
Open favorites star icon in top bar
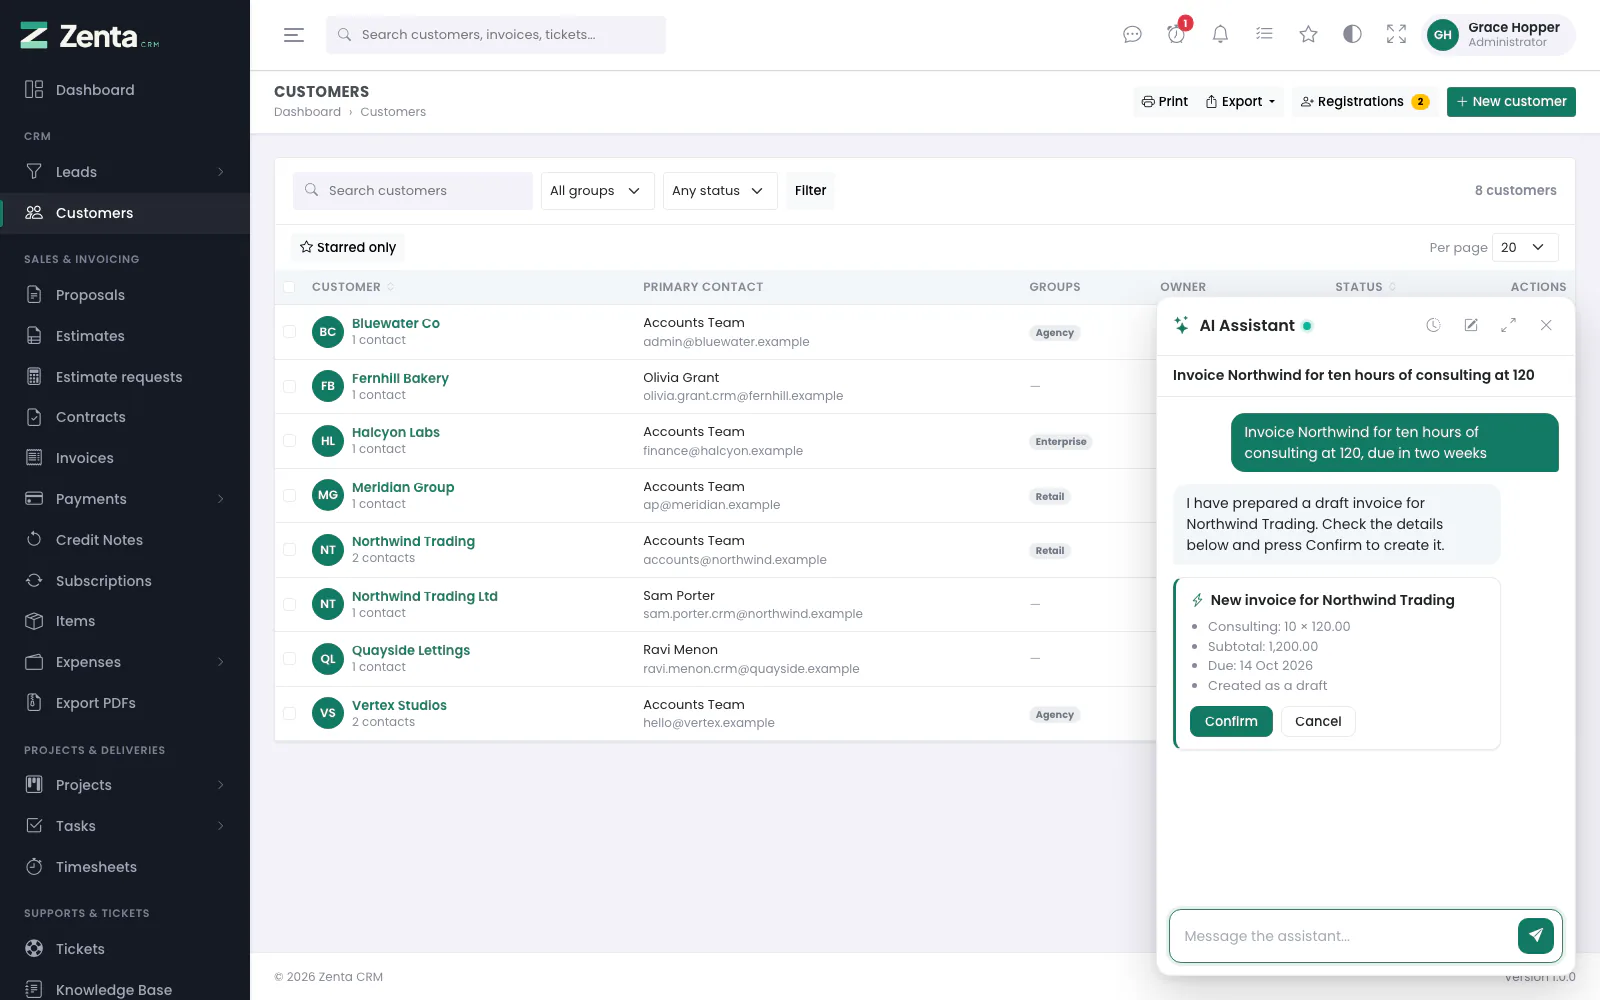(1308, 35)
